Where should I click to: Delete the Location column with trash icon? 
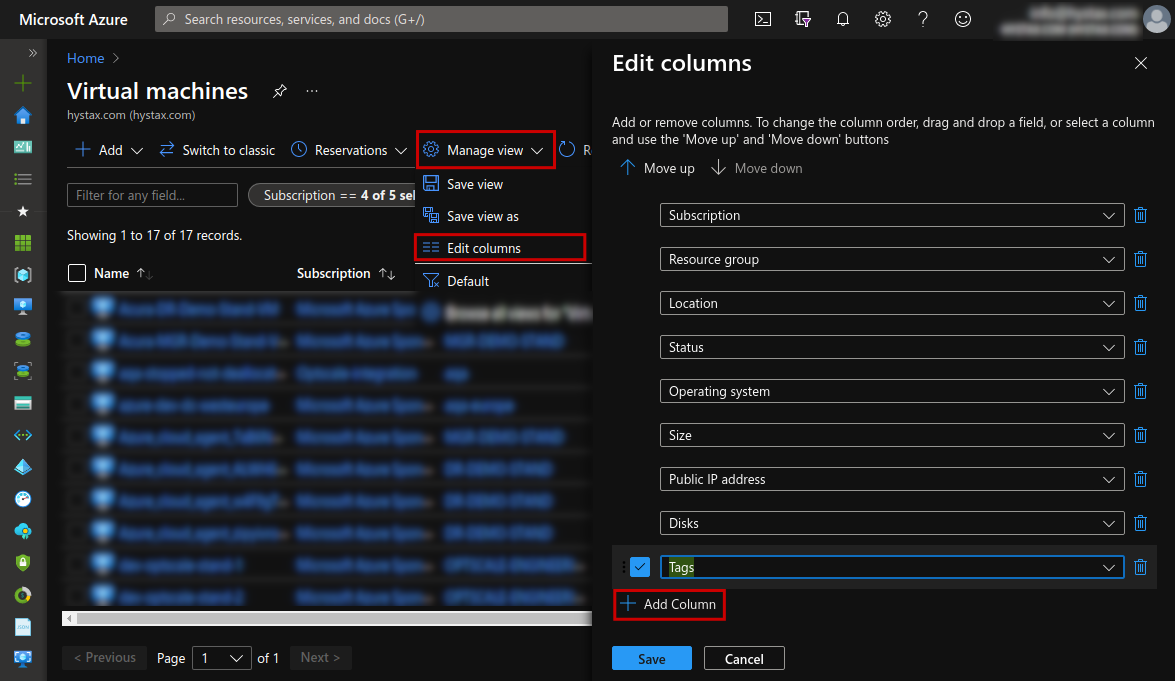pos(1141,303)
